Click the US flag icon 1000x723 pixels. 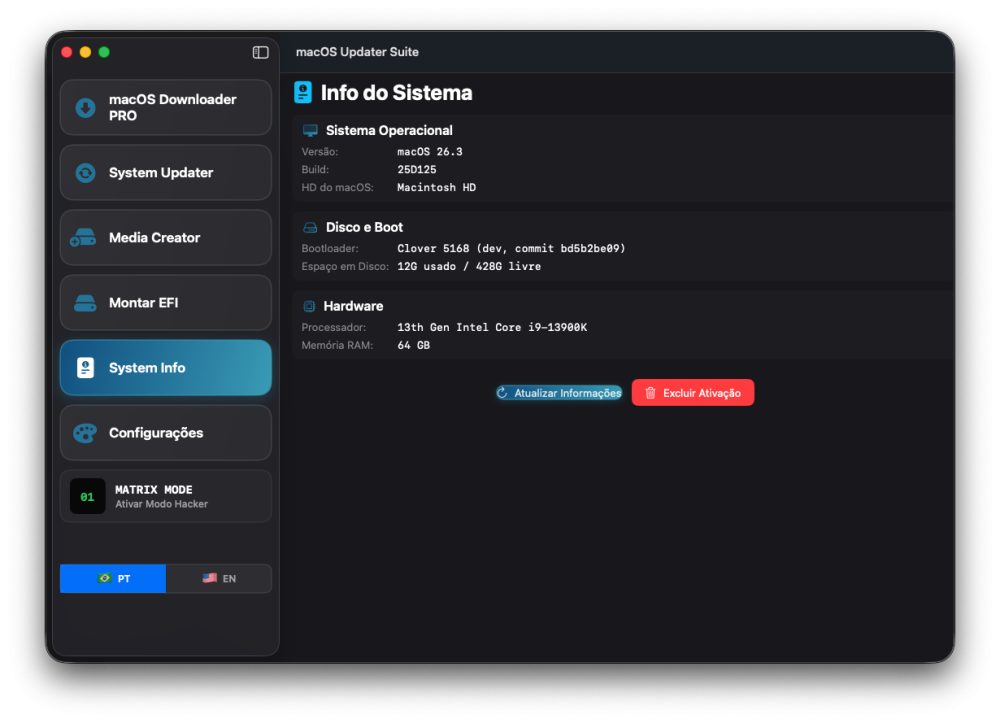point(209,578)
